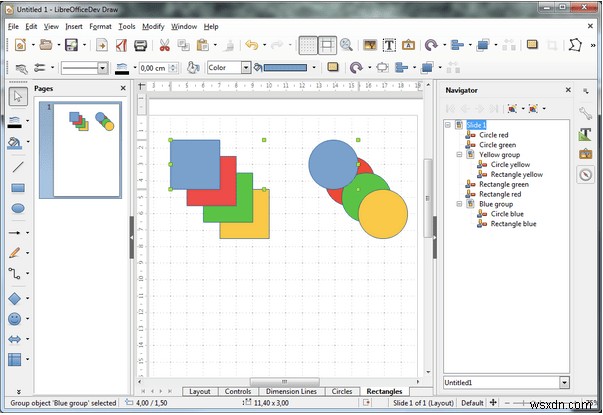
Task: Open the area fill type Color dropdown
Action: 246,68
